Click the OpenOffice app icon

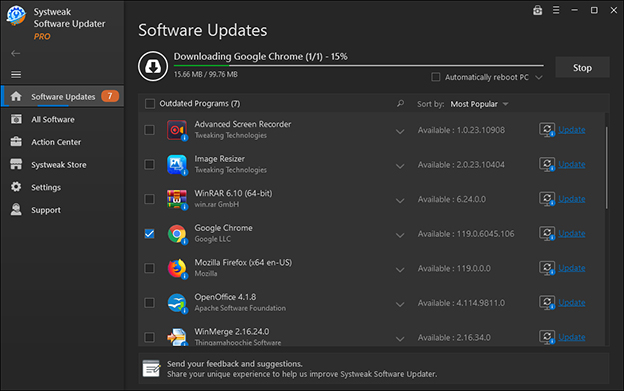(177, 303)
